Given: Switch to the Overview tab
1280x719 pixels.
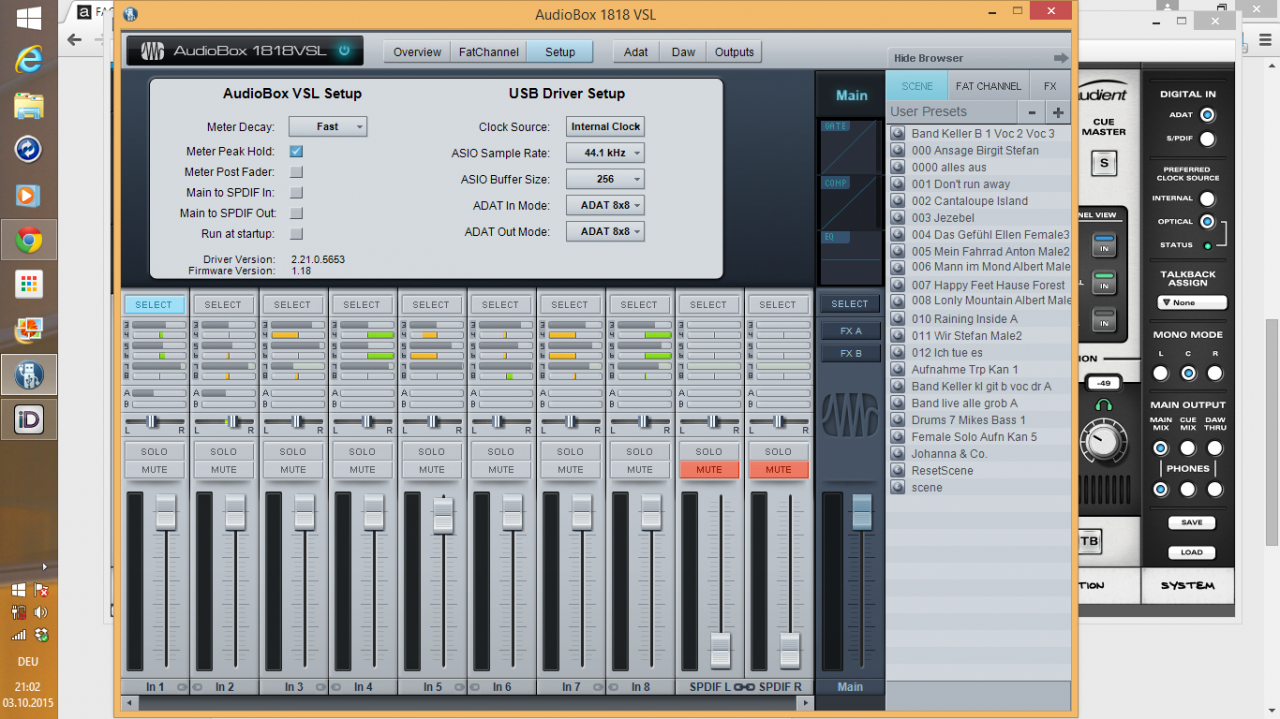Looking at the screenshot, I should pyautogui.click(x=417, y=52).
